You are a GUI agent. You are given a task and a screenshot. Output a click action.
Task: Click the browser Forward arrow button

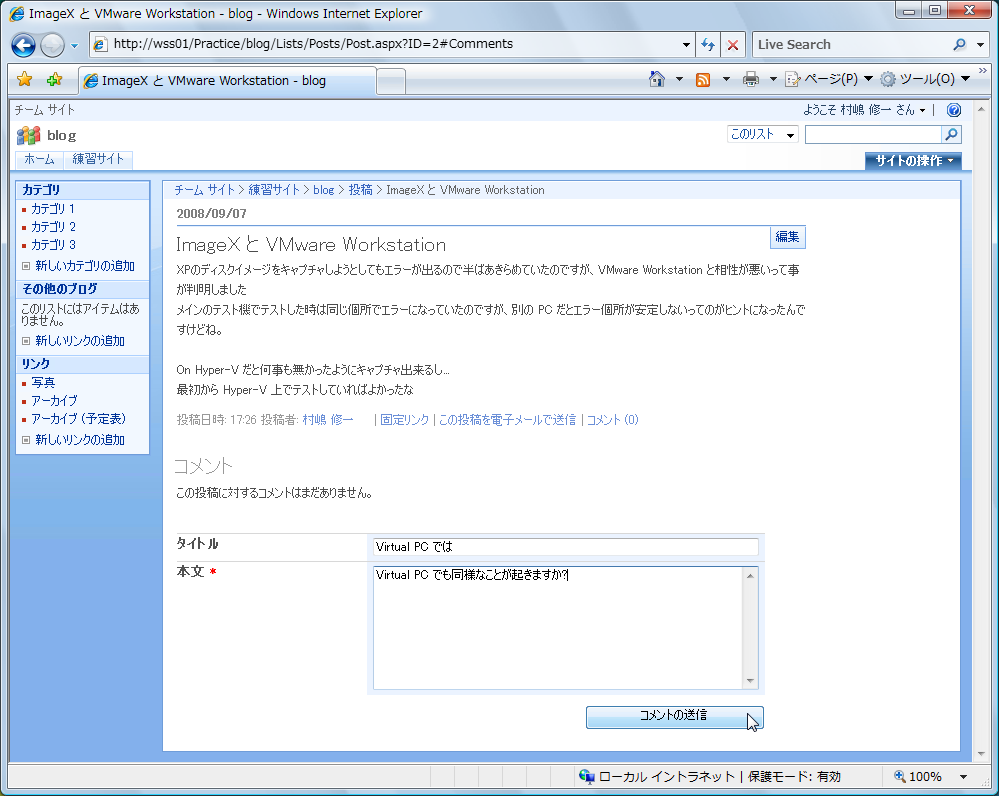[x=52, y=45]
